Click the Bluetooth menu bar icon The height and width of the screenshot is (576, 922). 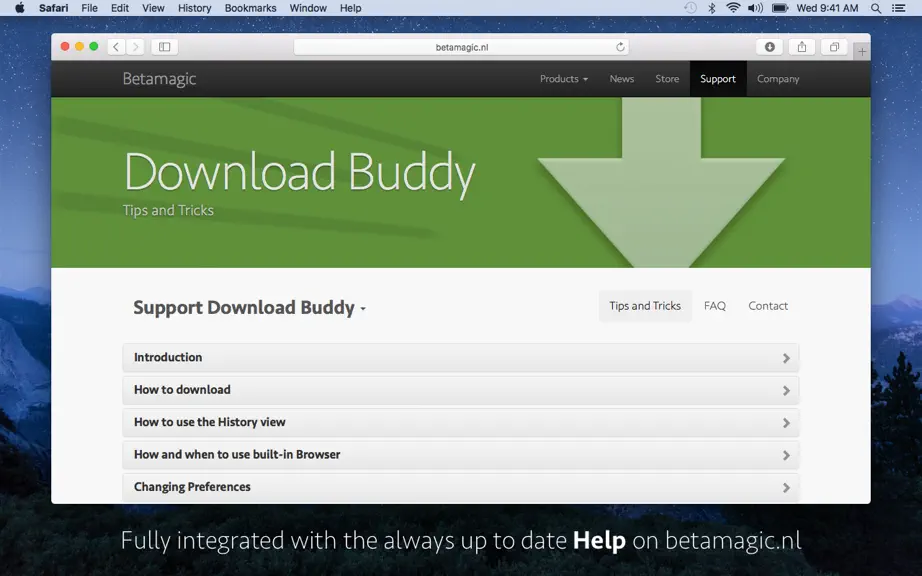[711, 8]
